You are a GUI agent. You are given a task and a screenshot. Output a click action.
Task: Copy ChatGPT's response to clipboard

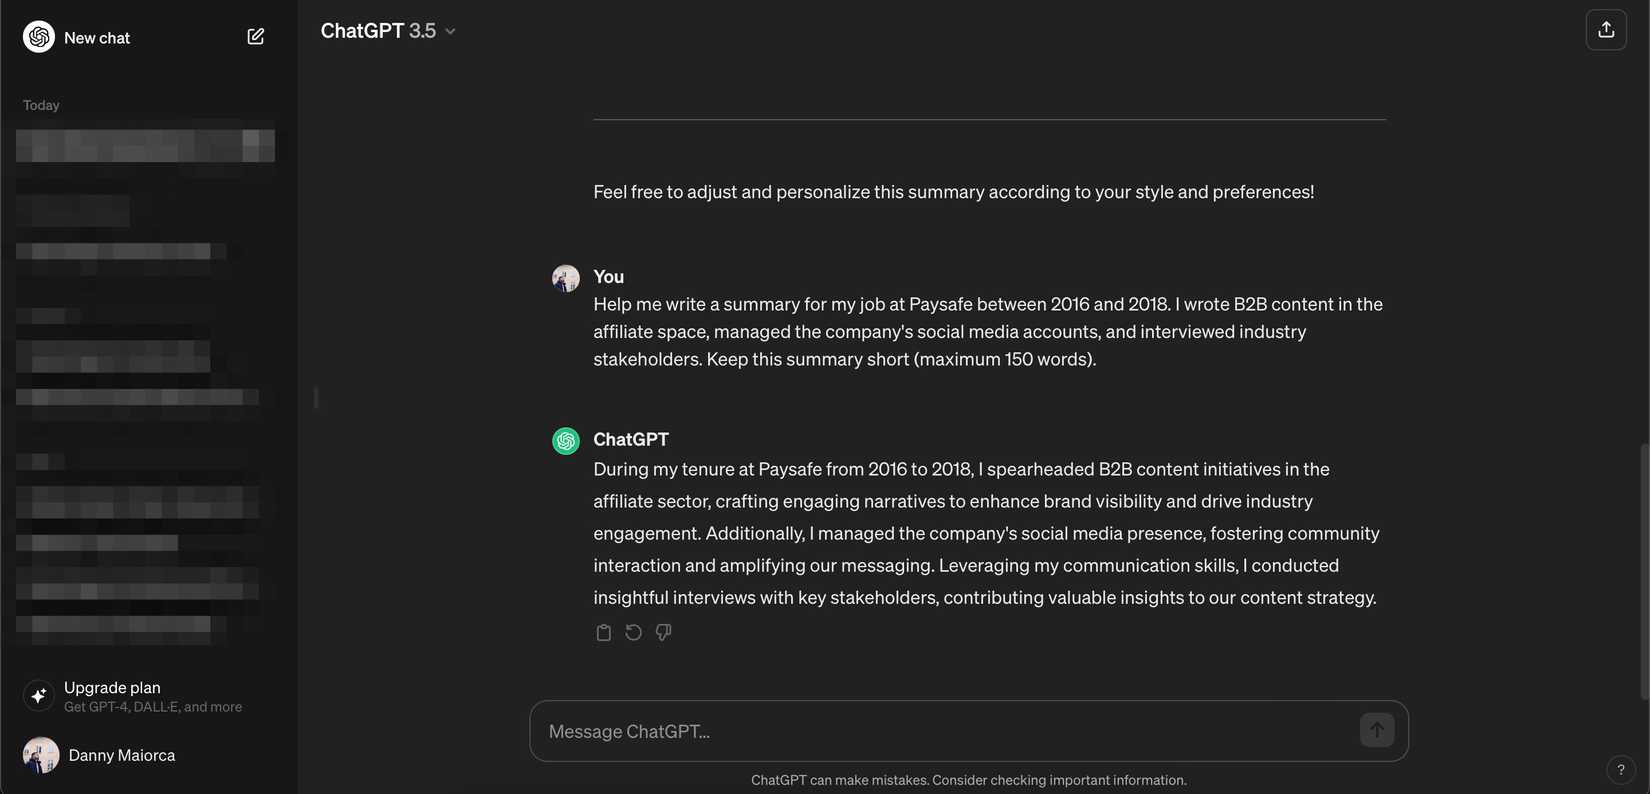pyautogui.click(x=603, y=631)
